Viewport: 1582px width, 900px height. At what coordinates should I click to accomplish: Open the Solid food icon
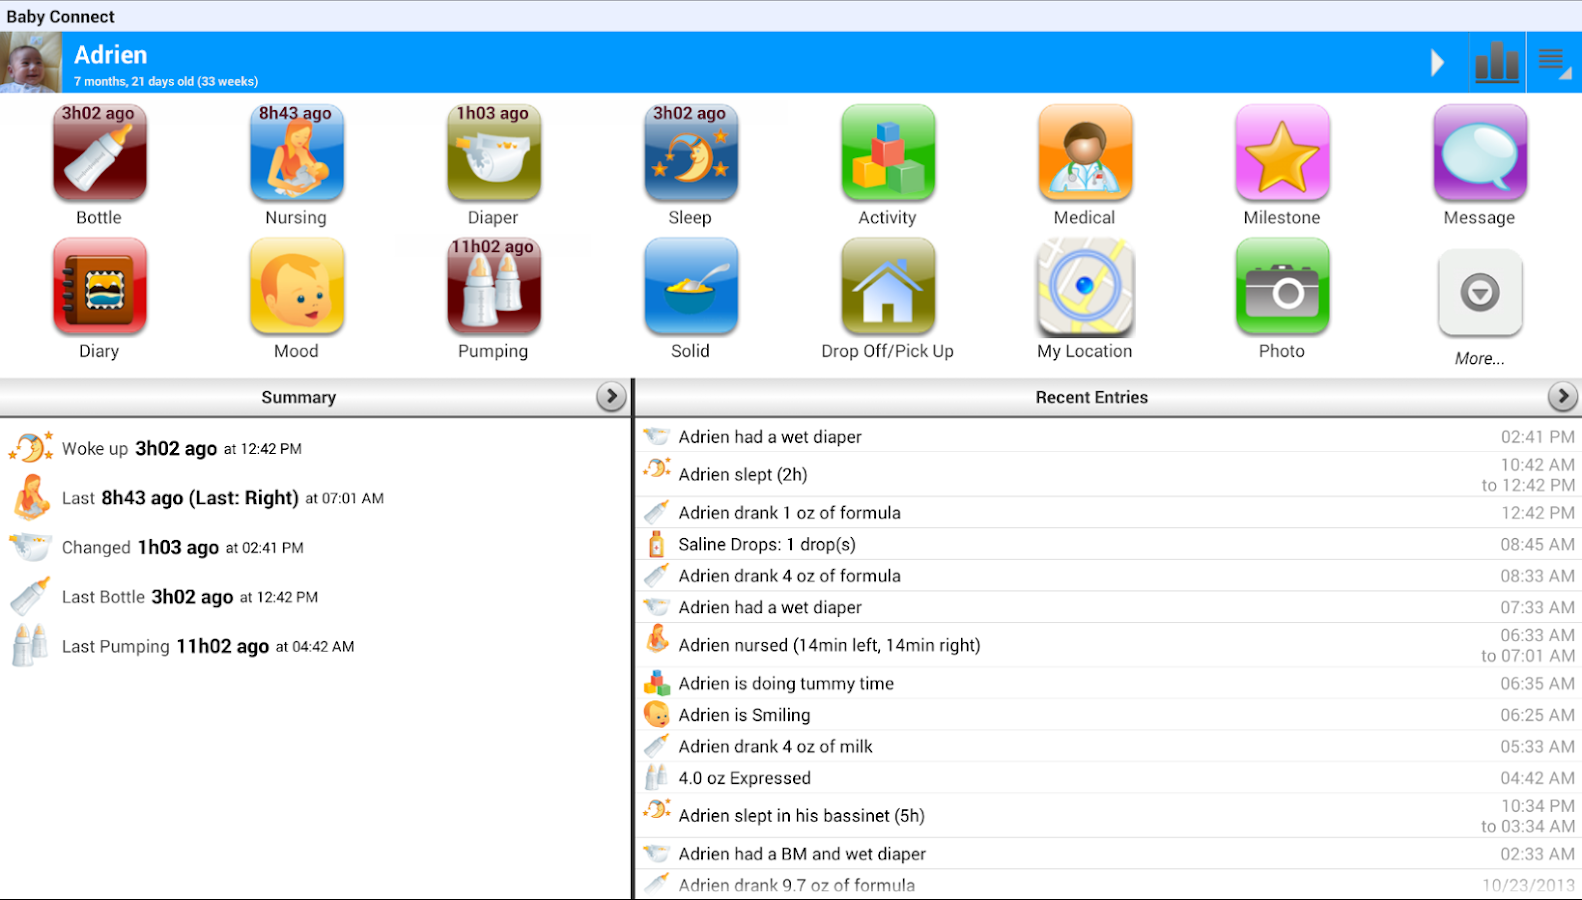tap(691, 286)
